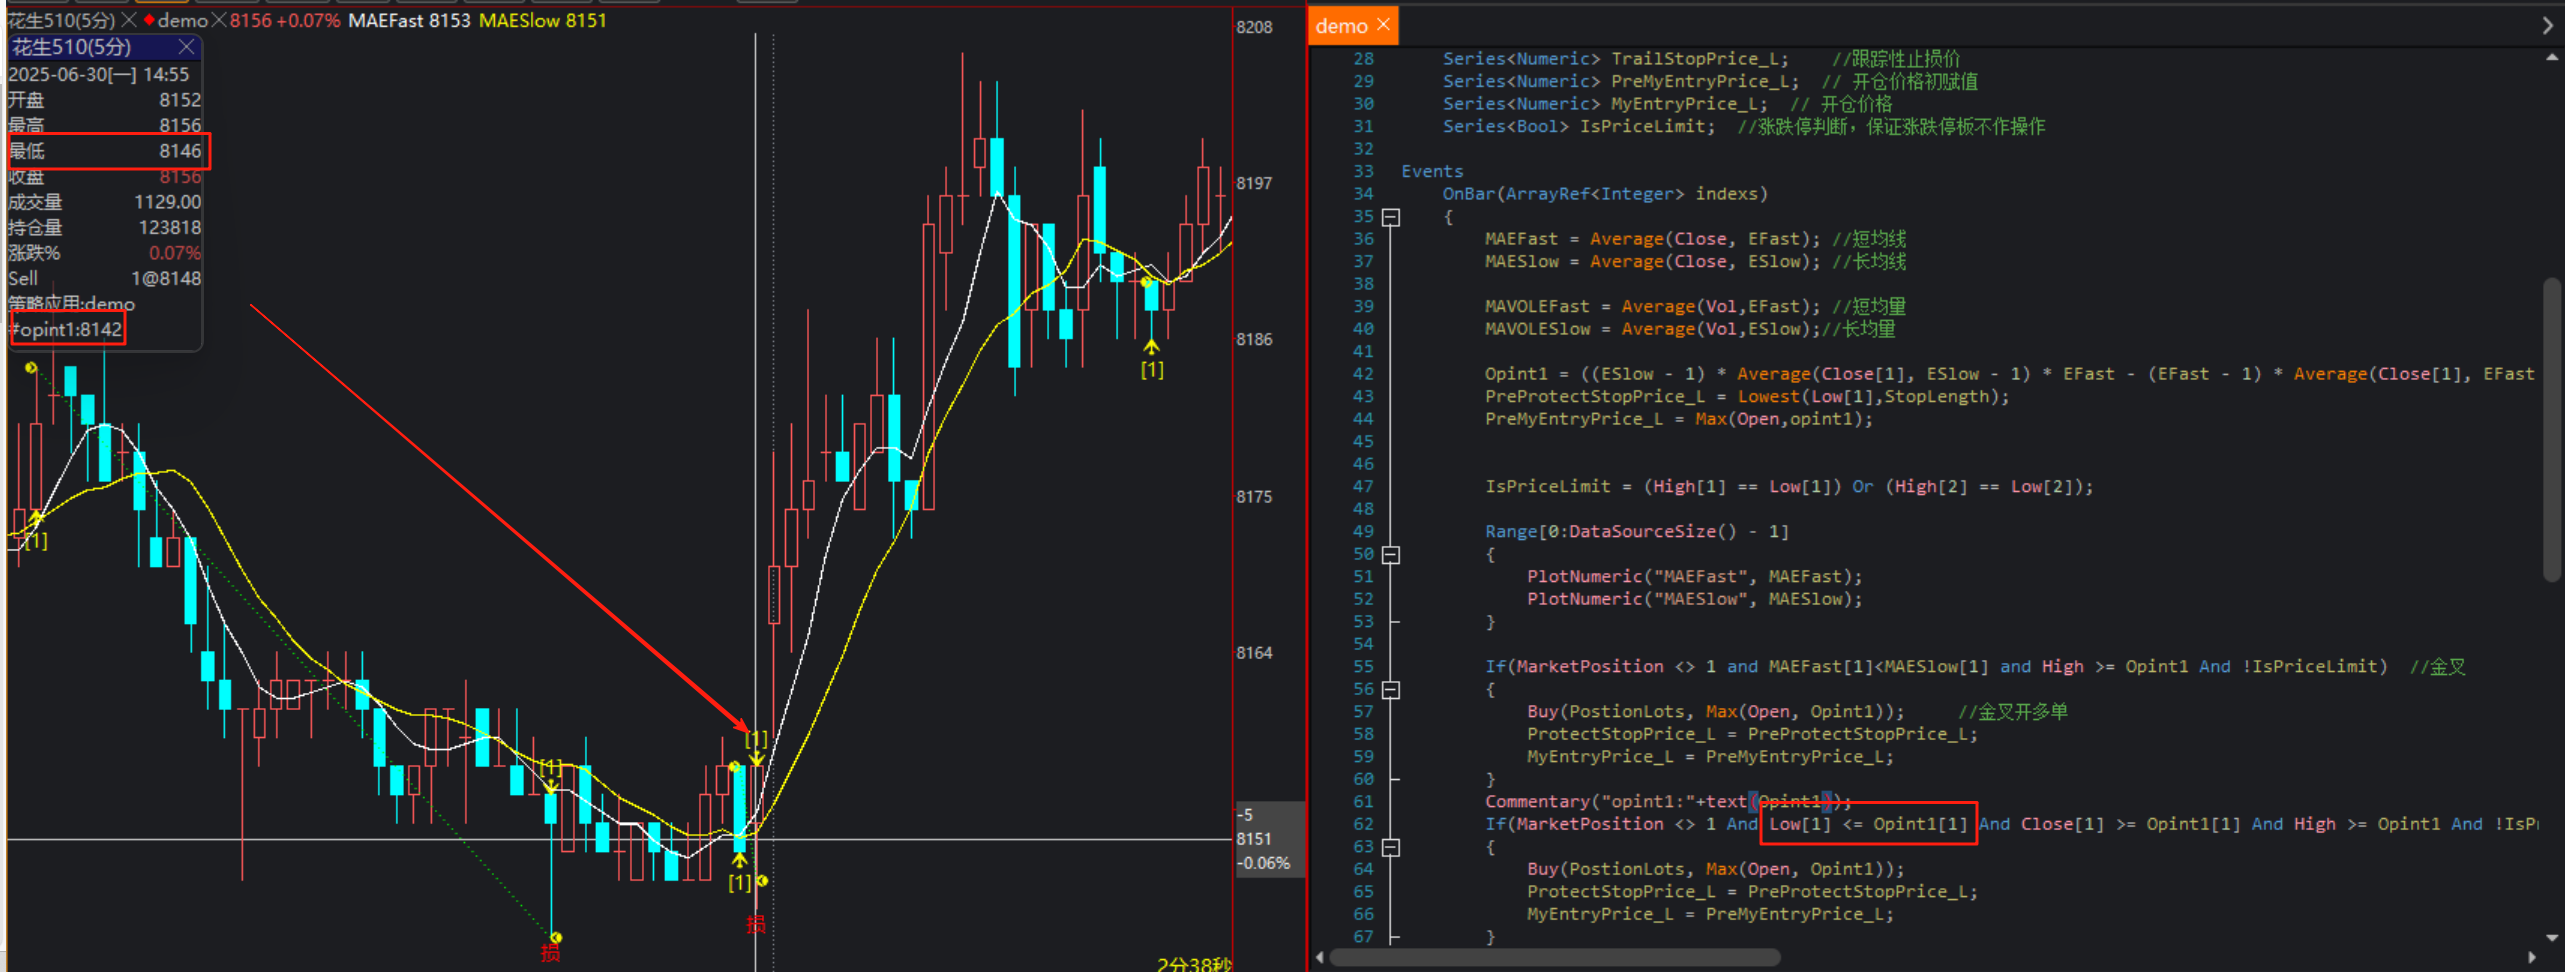Close the 花生510(5分) label in chart header
Viewport: 2565px width, 972px height.
tap(129, 20)
